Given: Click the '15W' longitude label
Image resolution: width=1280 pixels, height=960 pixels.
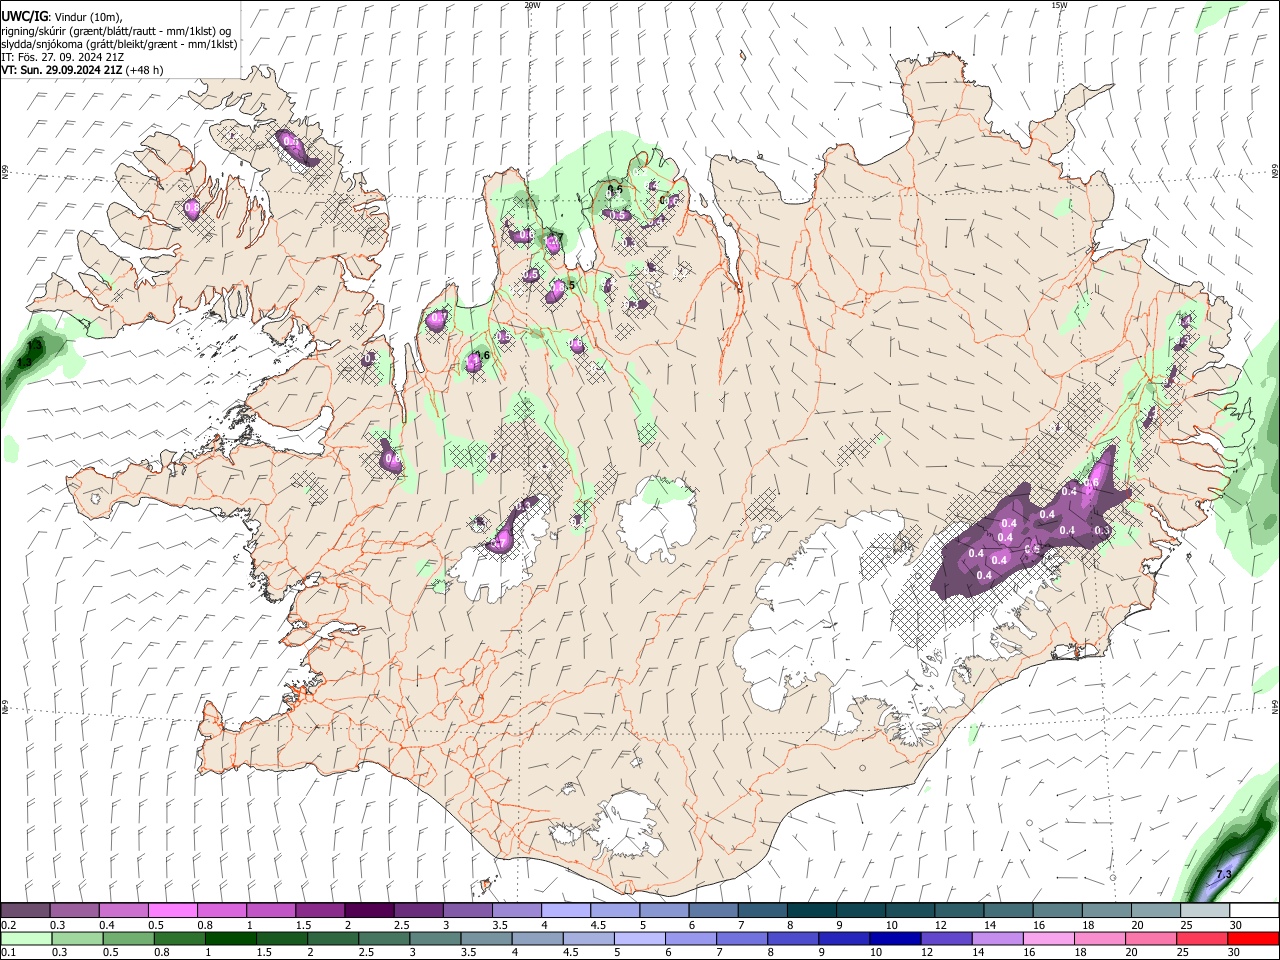Looking at the screenshot, I should coord(1059,5).
